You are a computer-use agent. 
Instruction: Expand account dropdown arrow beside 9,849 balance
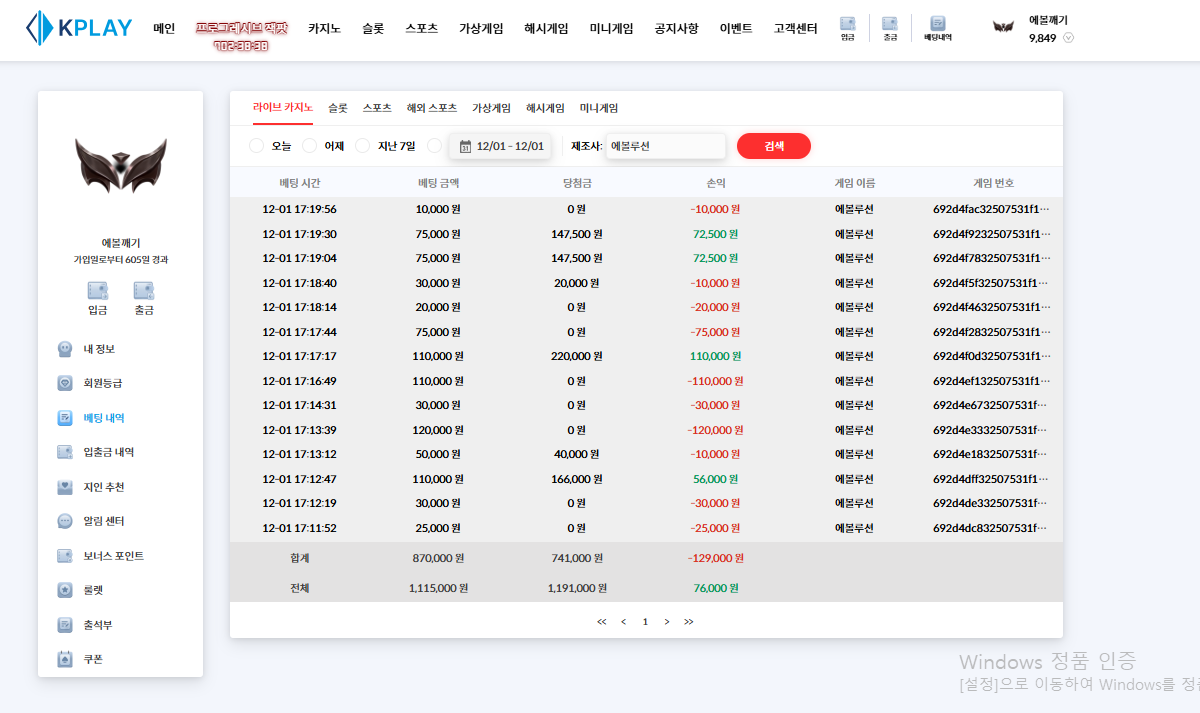click(1068, 38)
